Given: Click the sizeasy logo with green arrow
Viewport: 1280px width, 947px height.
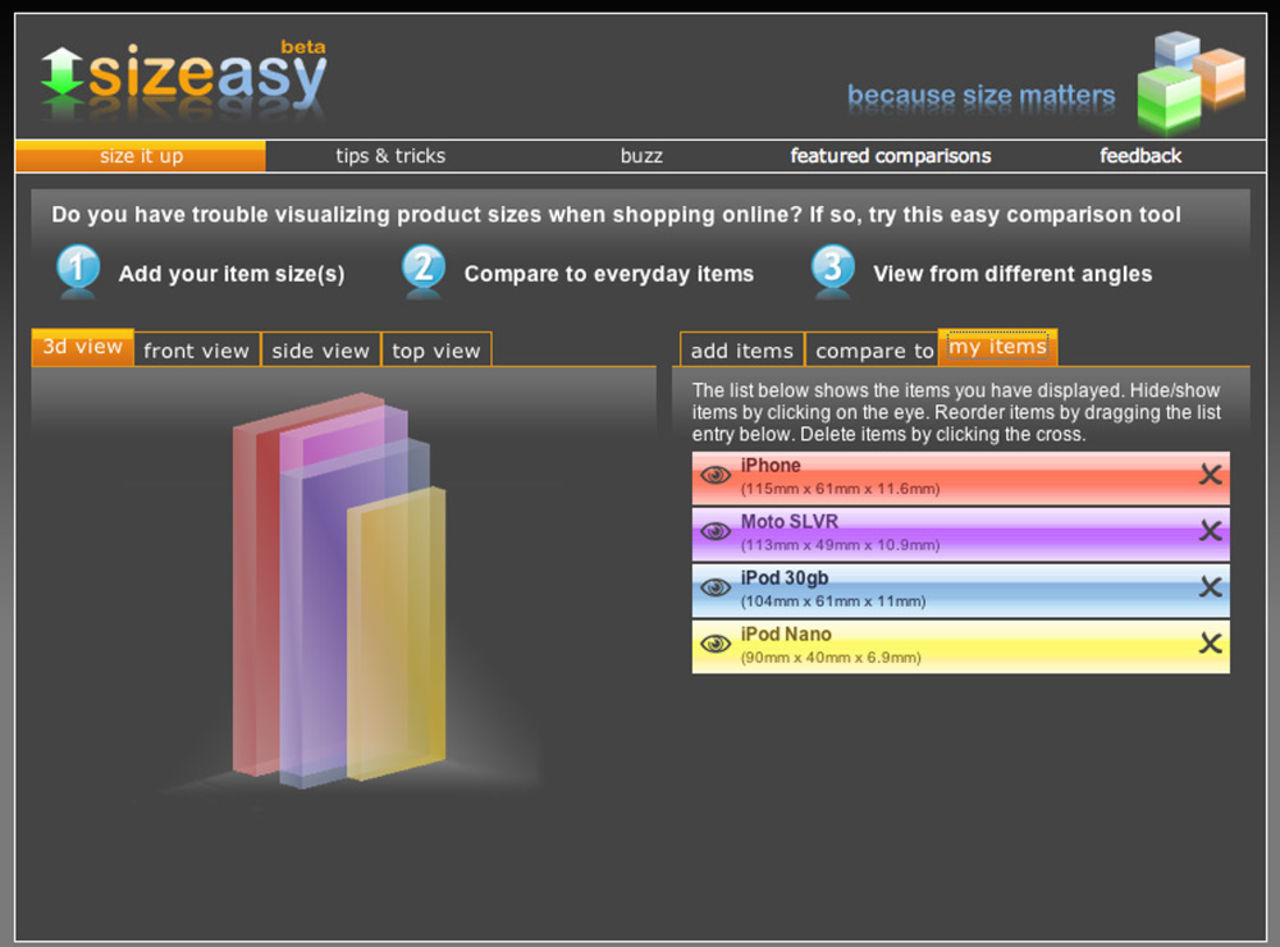Looking at the screenshot, I should pyautogui.click(x=184, y=77).
